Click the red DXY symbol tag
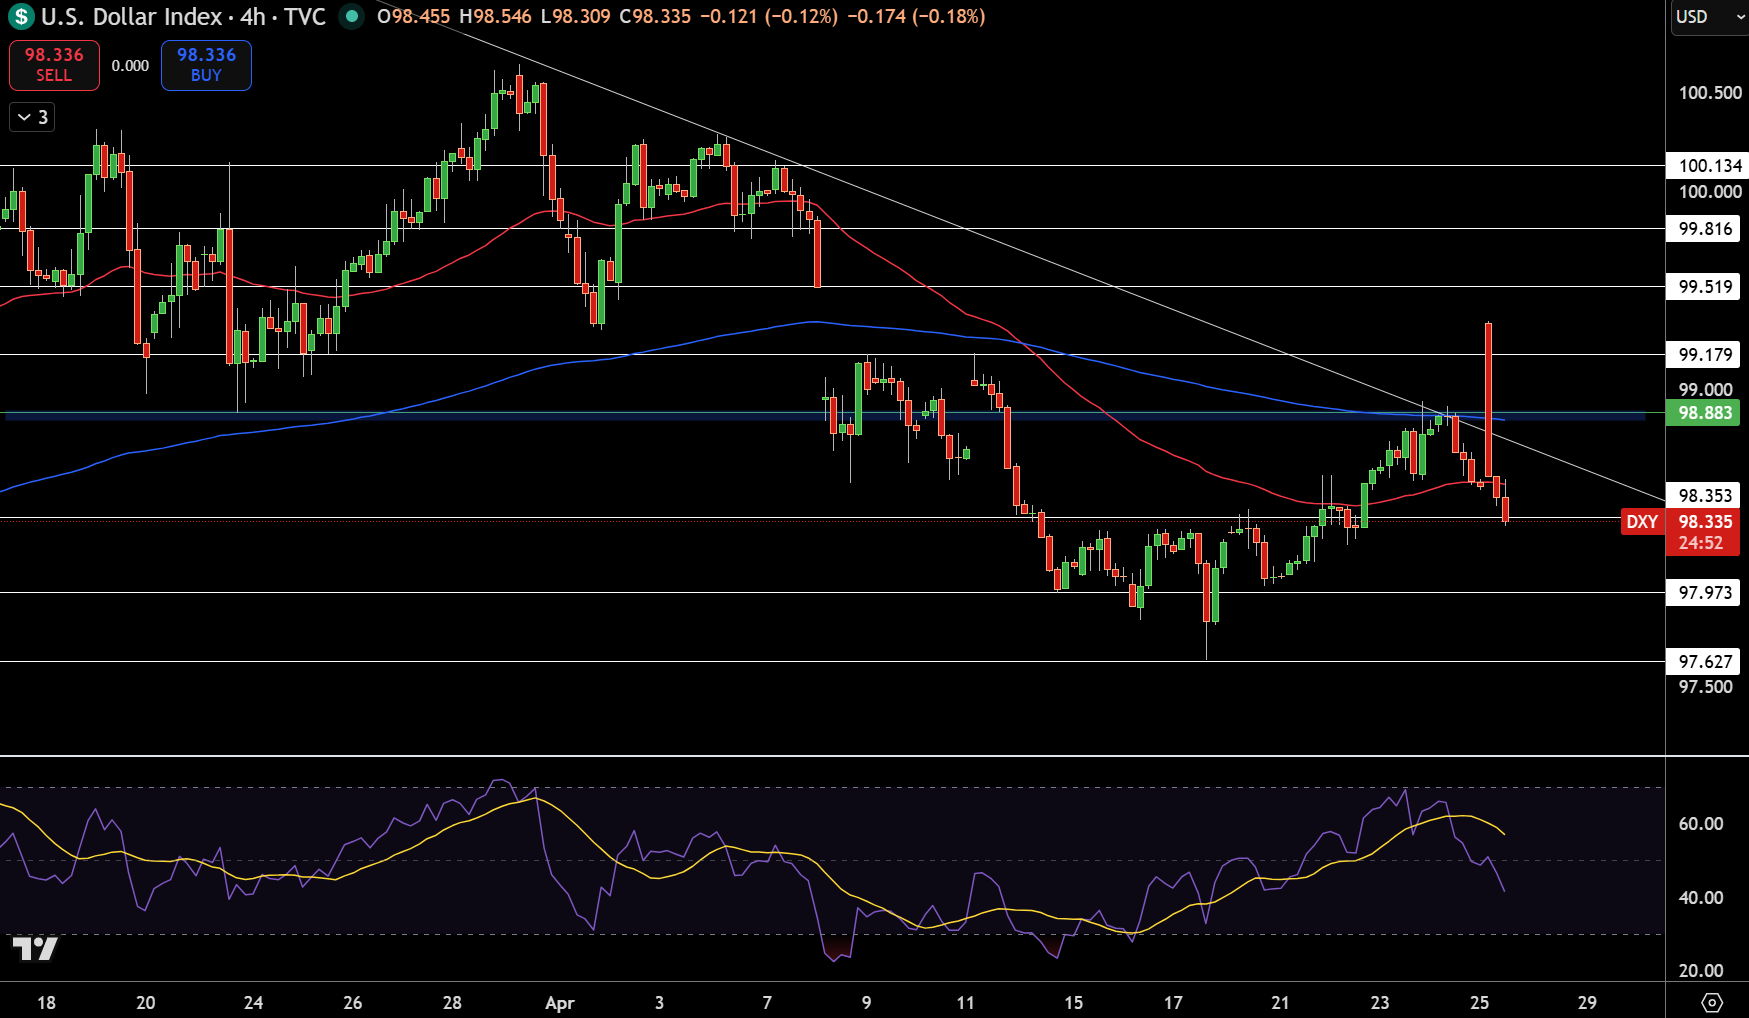 (x=1642, y=522)
